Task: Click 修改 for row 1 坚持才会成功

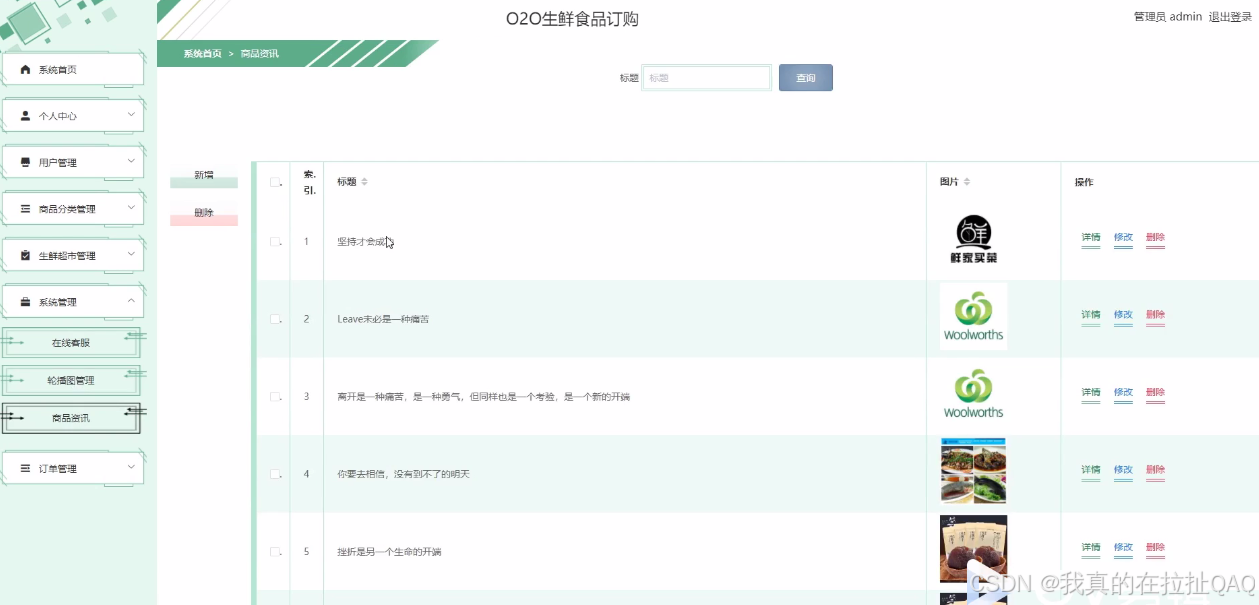Action: tap(1123, 238)
